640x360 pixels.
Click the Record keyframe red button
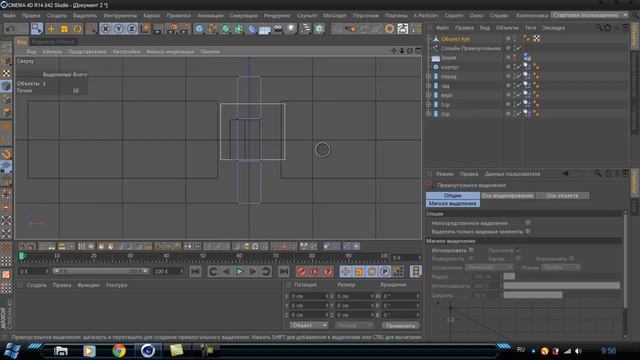[x=302, y=271]
